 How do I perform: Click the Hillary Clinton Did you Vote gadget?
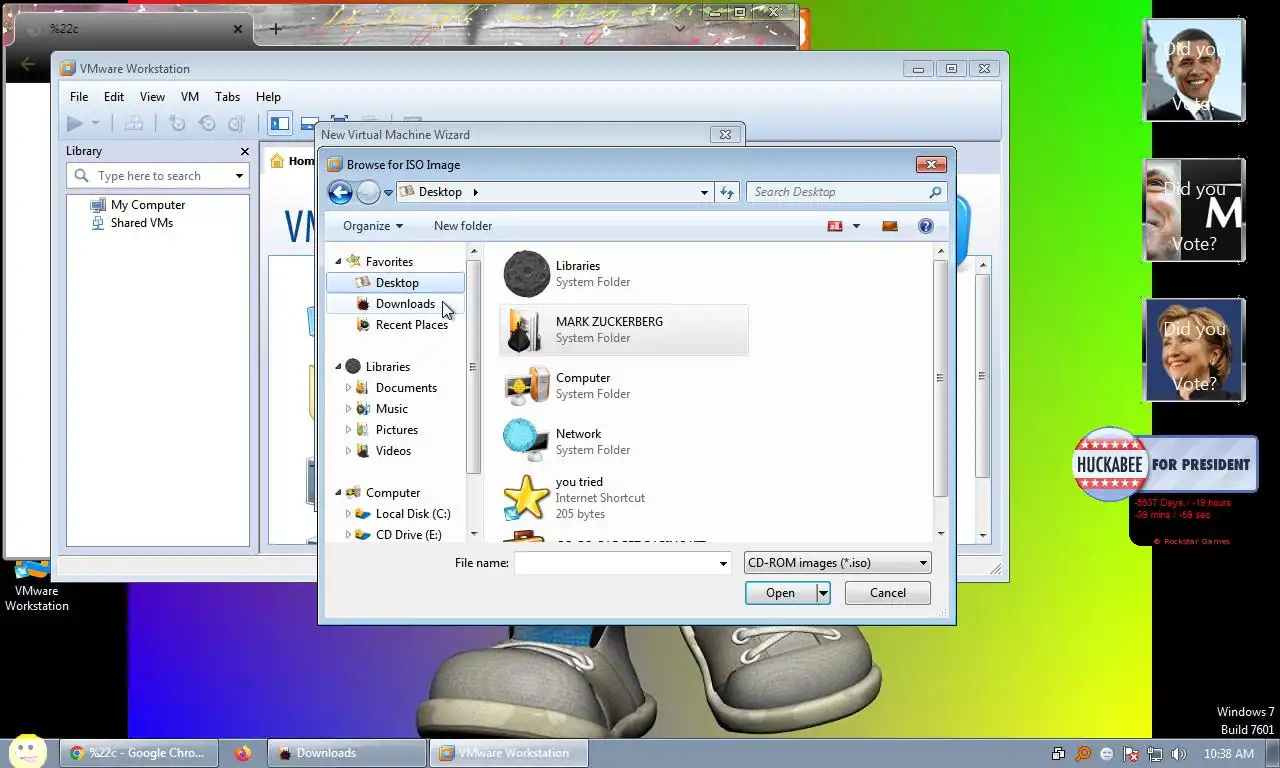point(1194,350)
